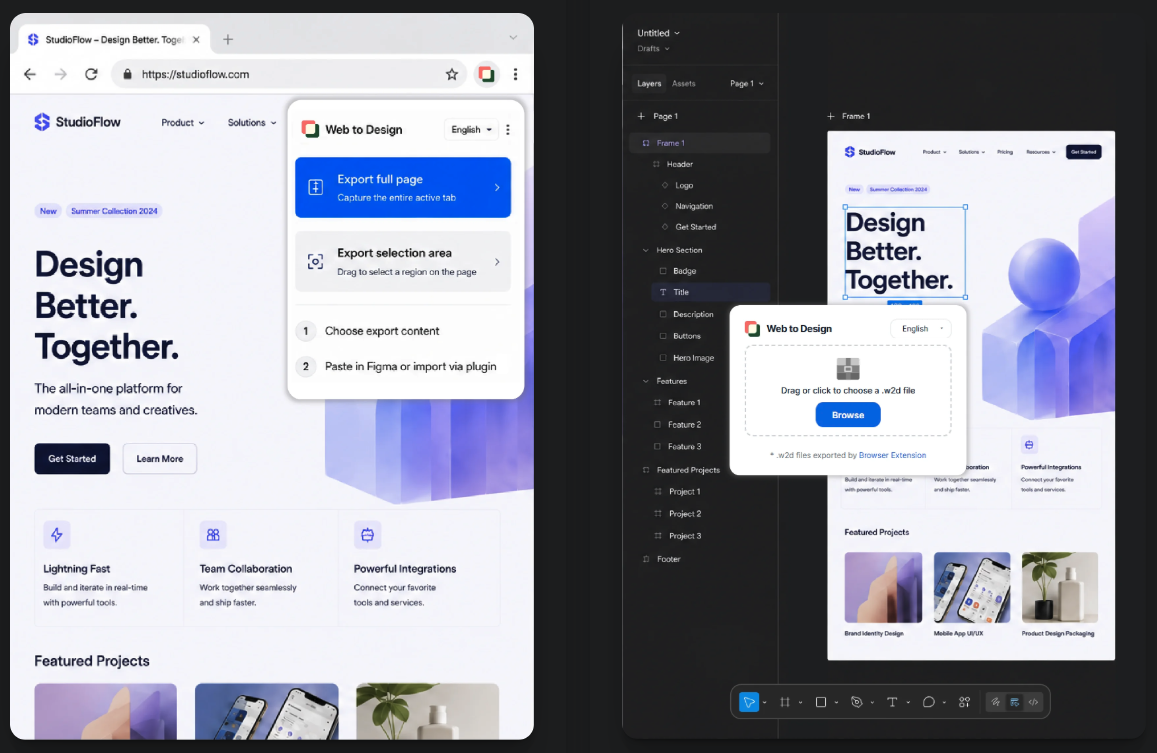This screenshot has width=1157, height=753.
Task: Click Brand Identity Design thumbnail in Figma canvas
Action: pos(883,588)
